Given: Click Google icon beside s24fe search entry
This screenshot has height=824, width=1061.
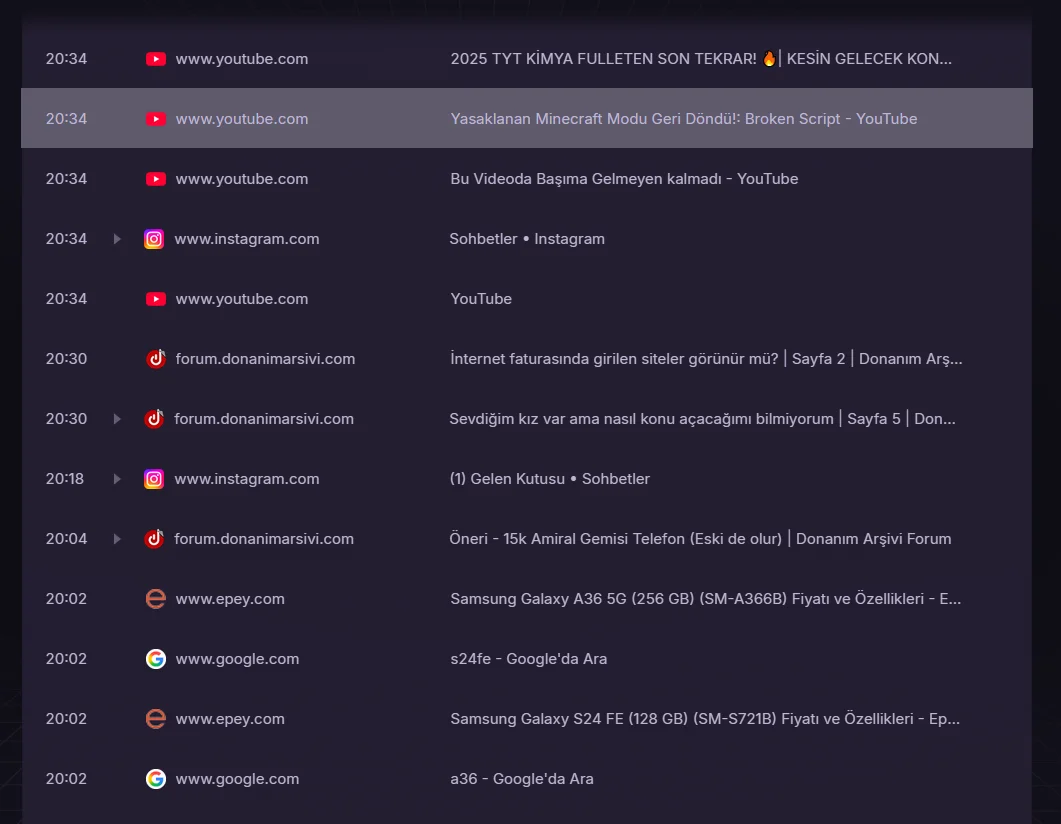Looking at the screenshot, I should [156, 659].
